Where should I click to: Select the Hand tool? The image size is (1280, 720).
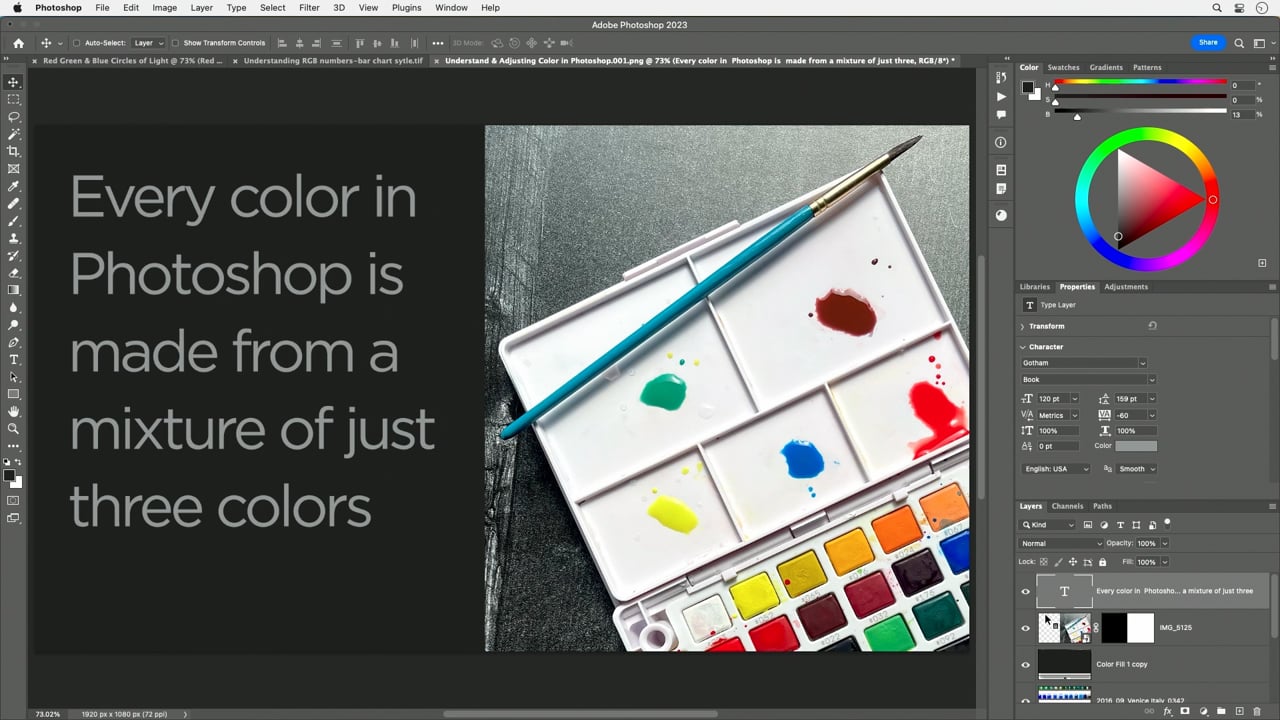click(13, 411)
